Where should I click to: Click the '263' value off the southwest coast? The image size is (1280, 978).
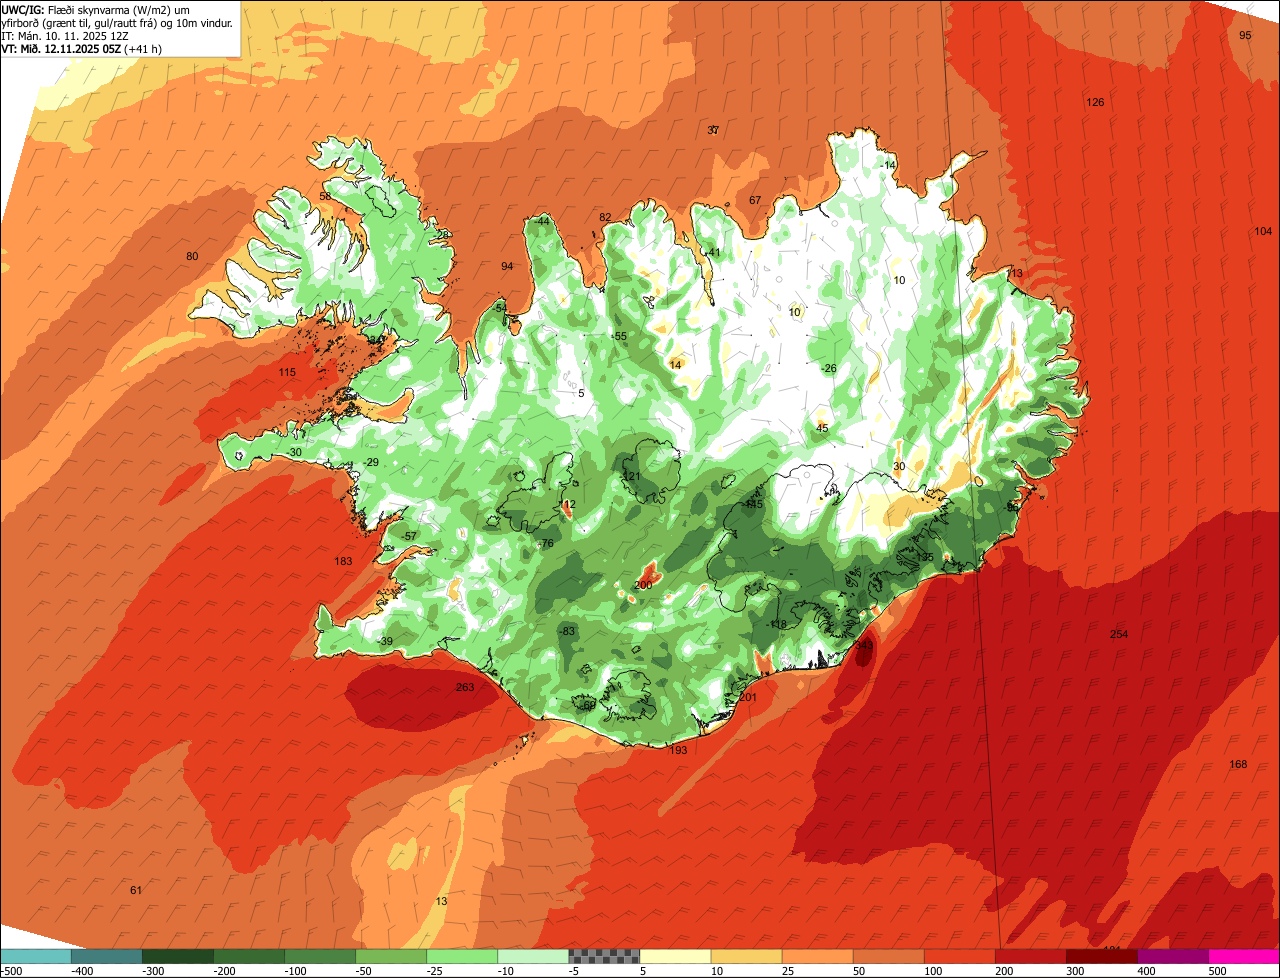[x=465, y=687]
